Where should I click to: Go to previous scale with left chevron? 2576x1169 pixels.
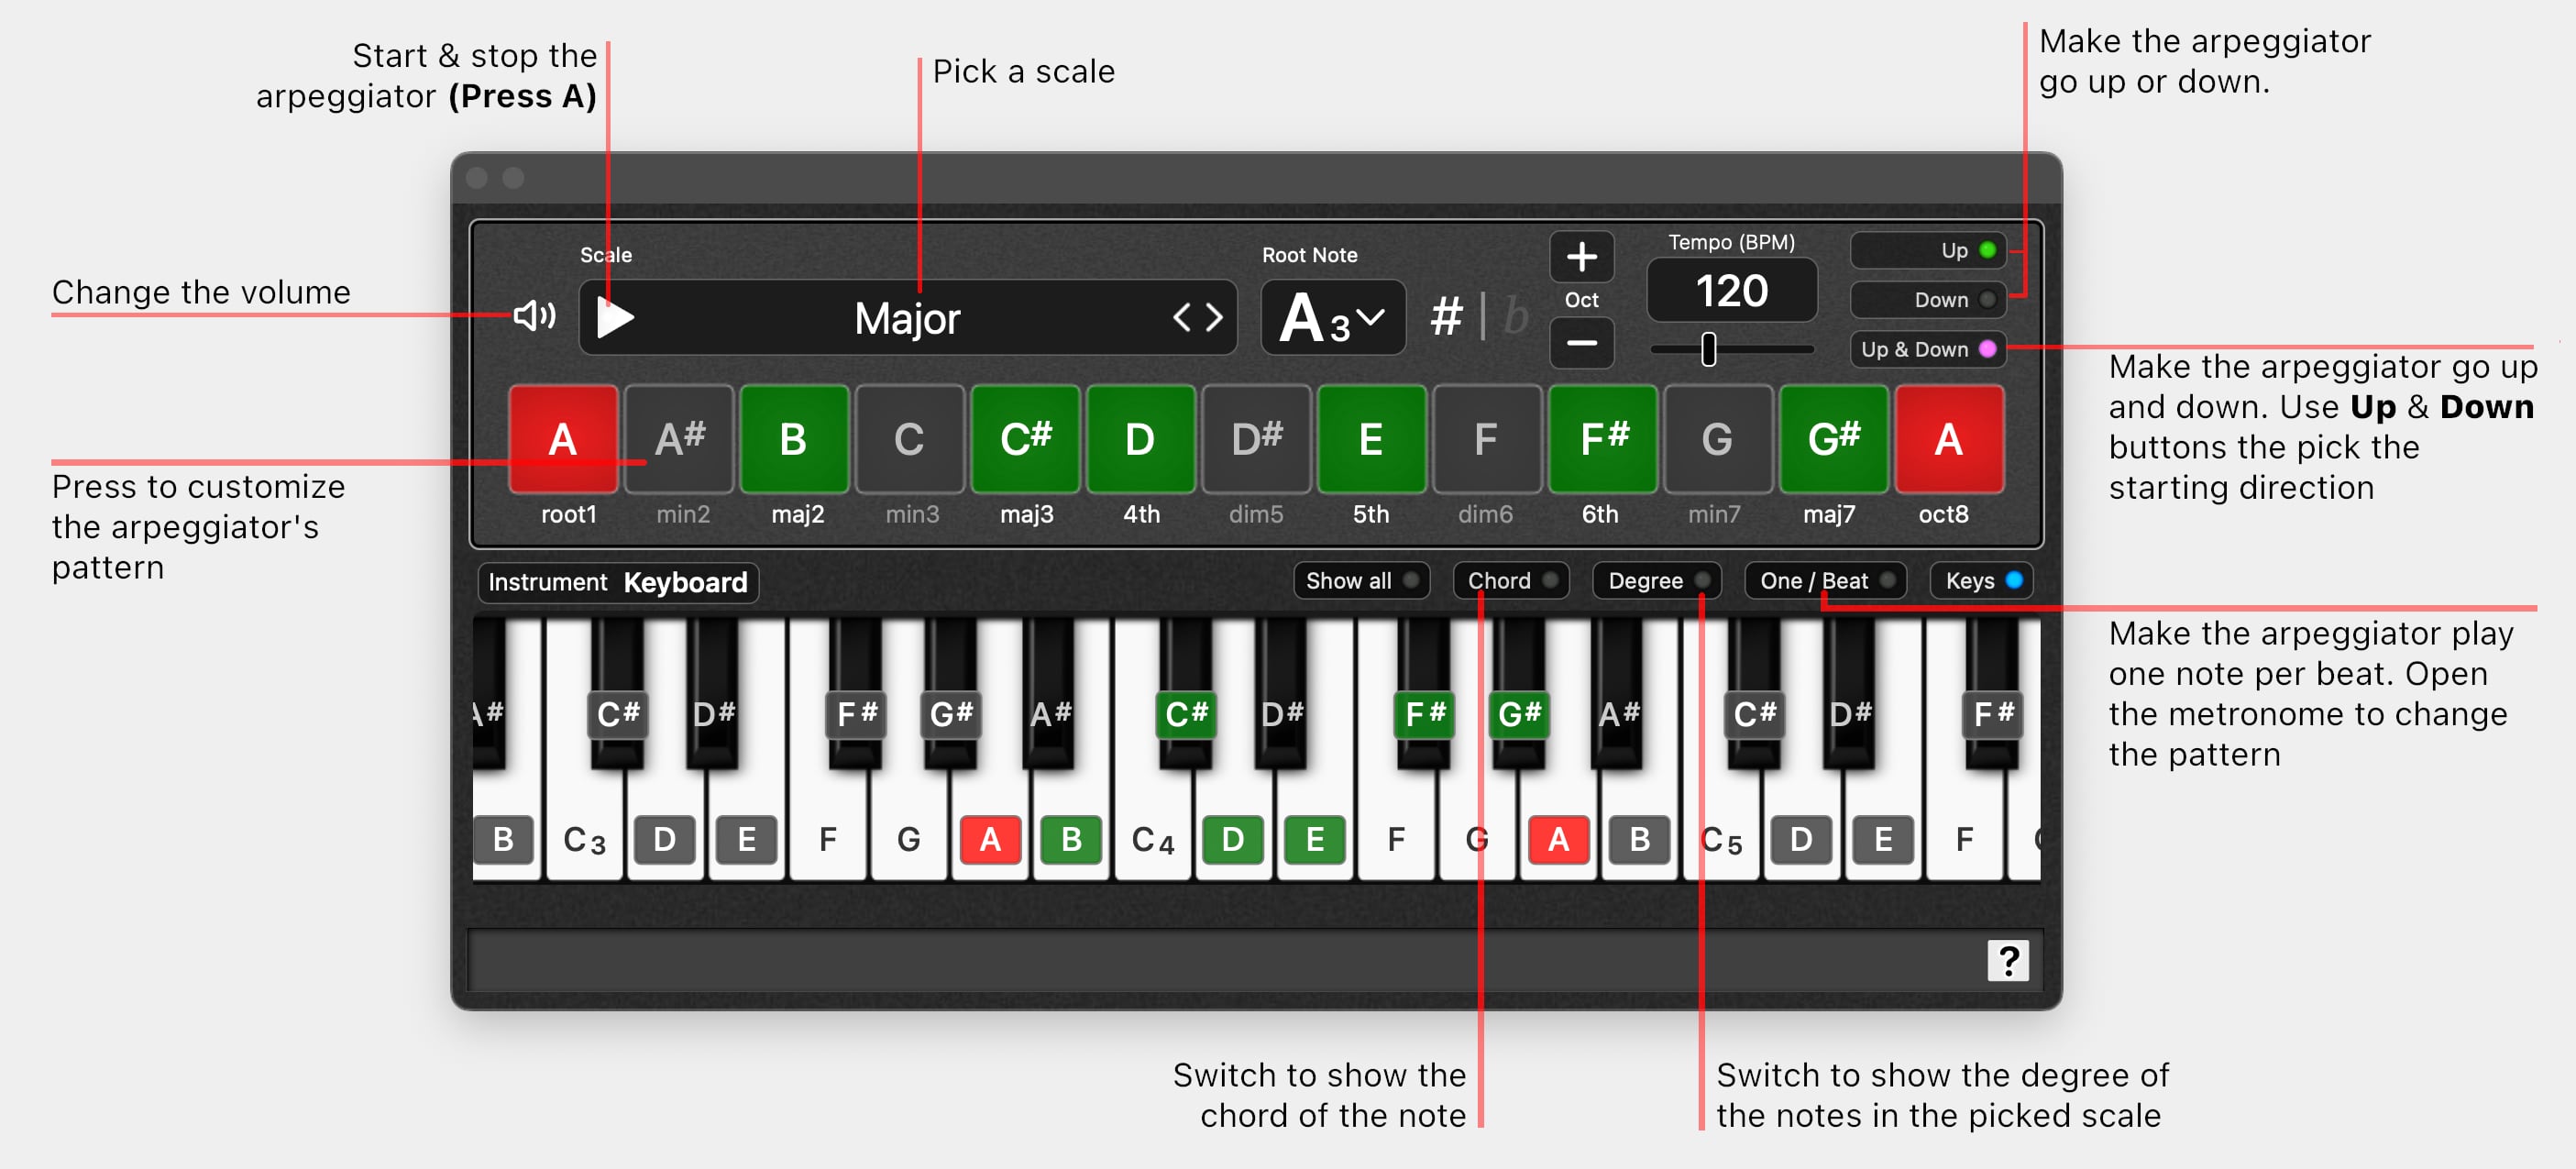(x=1182, y=318)
